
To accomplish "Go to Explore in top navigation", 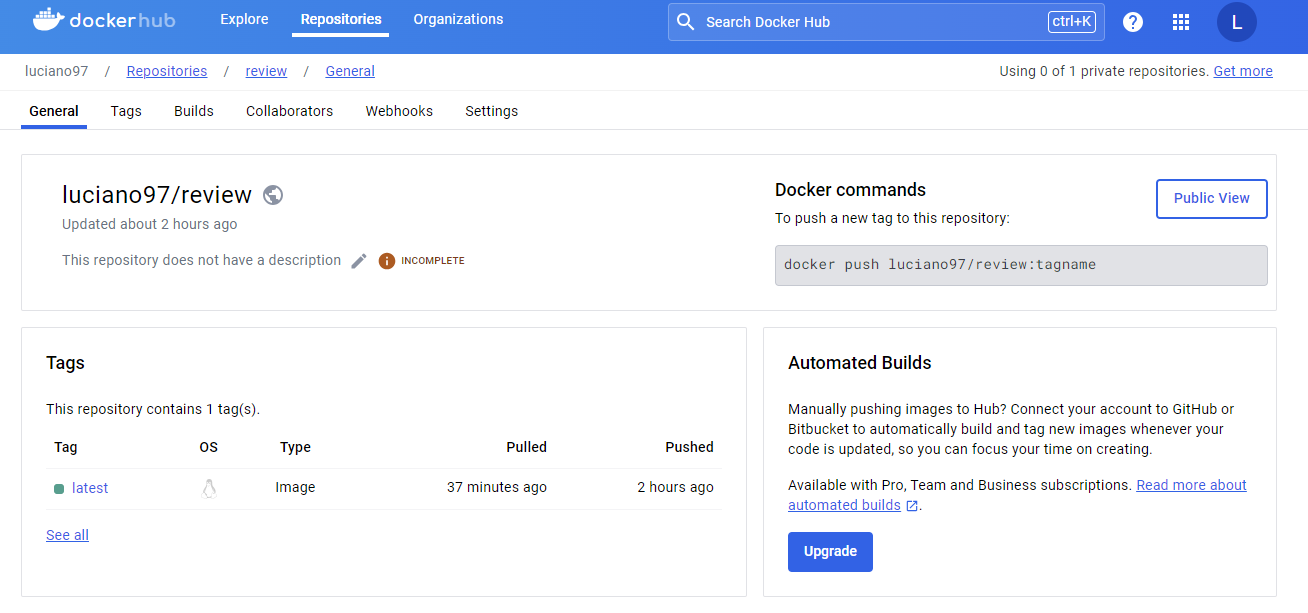I will point(244,19).
